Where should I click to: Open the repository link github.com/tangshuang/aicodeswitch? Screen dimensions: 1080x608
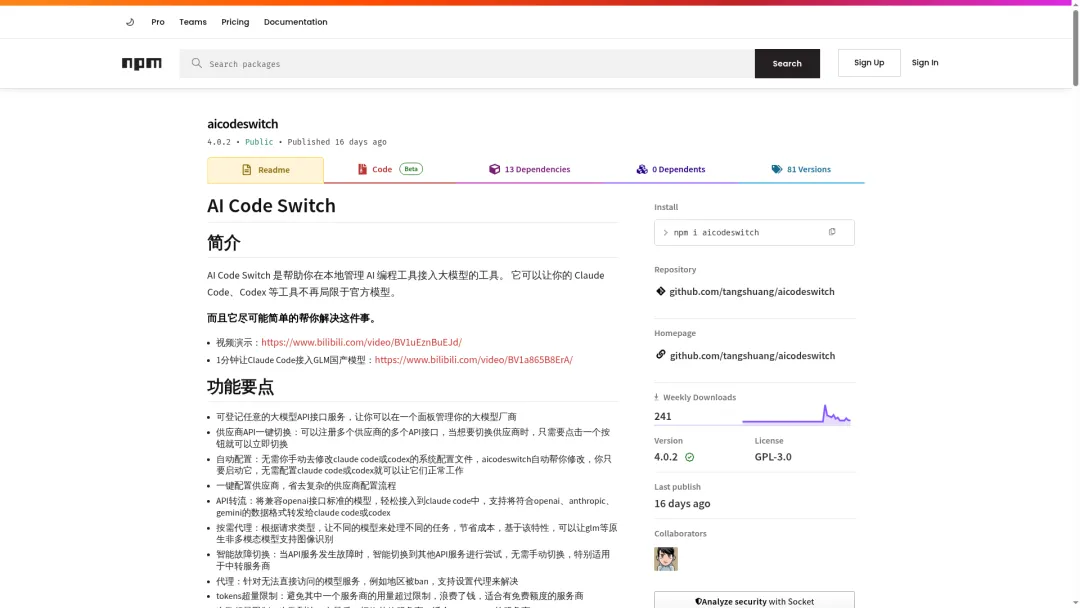(751, 291)
